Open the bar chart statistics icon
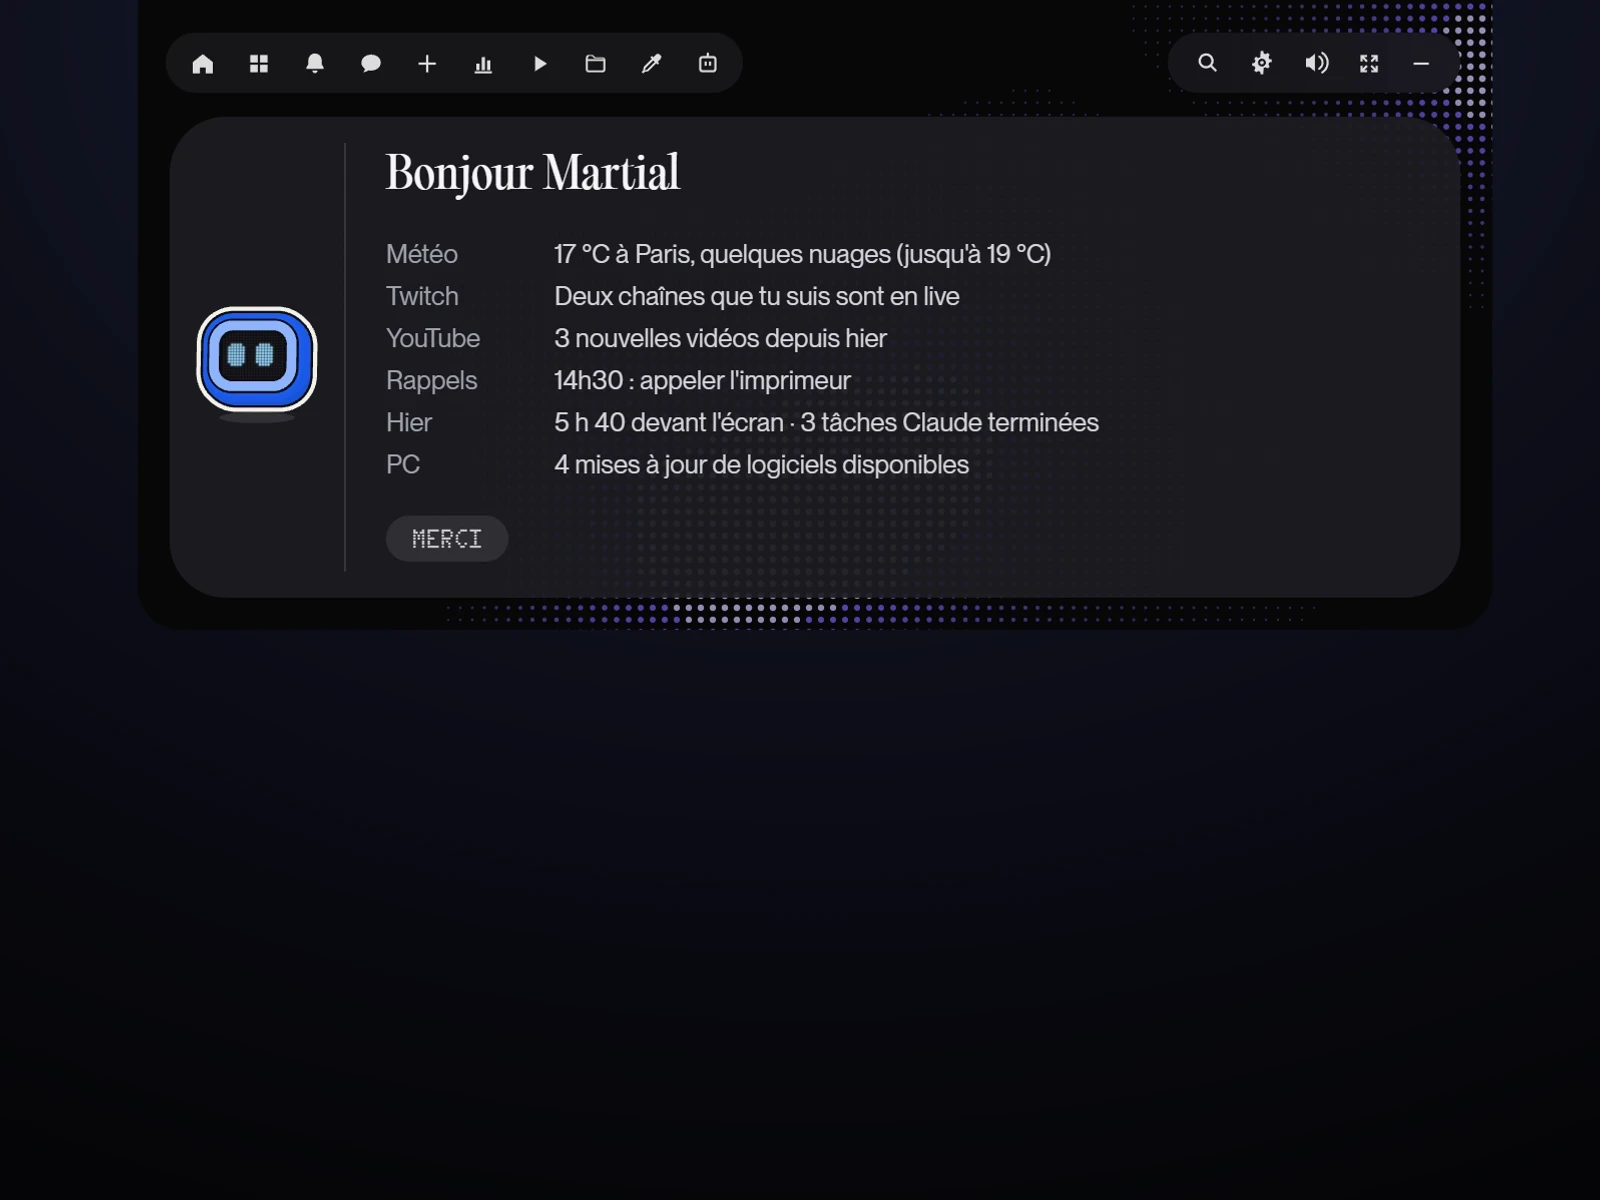Image resolution: width=1600 pixels, height=1200 pixels. [483, 64]
